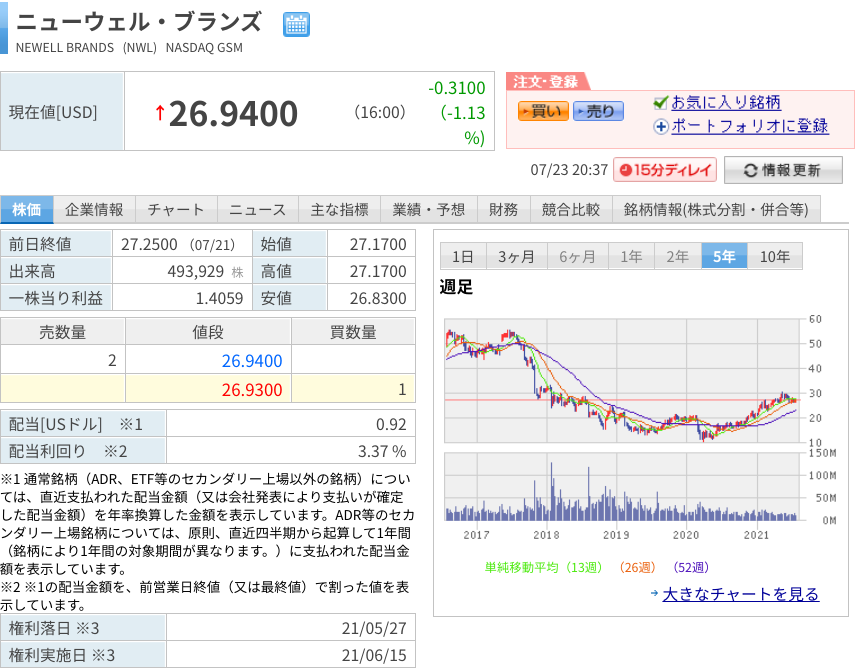The height and width of the screenshot is (671, 857).
Task: Click the 一株当り利益 value 1.4059
Action: [x=219, y=298]
